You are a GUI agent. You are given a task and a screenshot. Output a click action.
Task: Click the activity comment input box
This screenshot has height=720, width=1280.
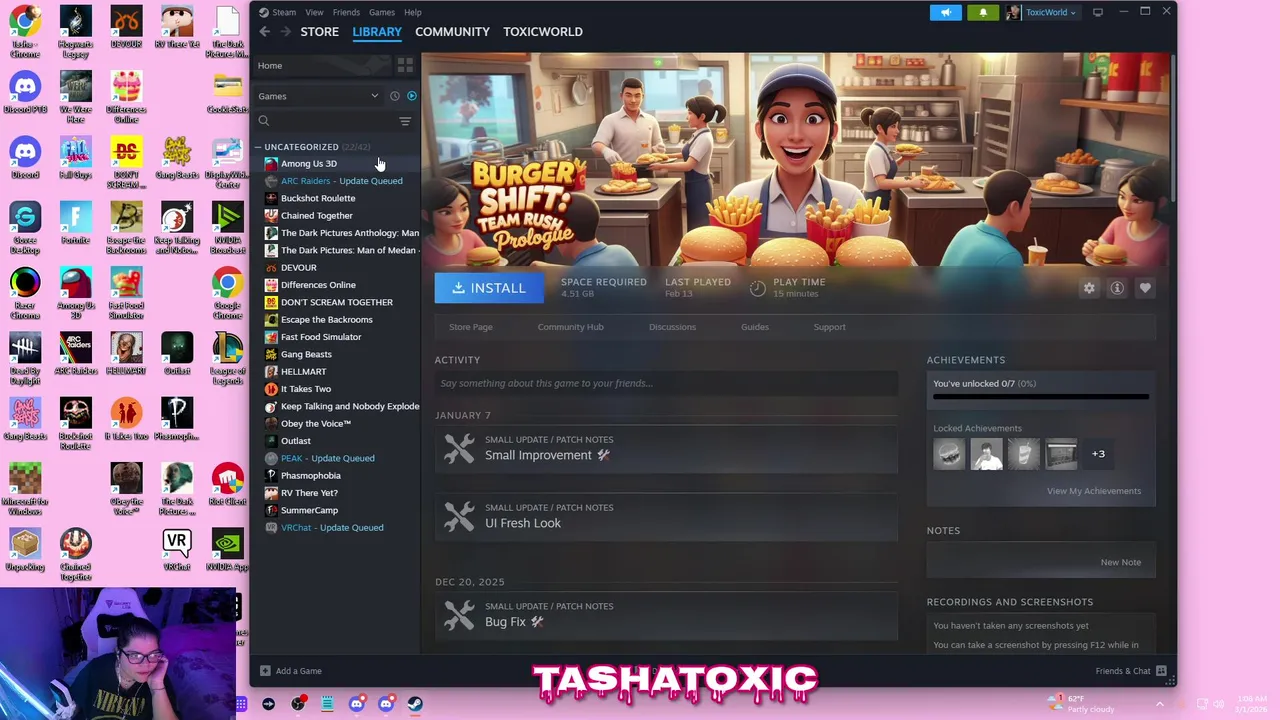[x=666, y=383]
